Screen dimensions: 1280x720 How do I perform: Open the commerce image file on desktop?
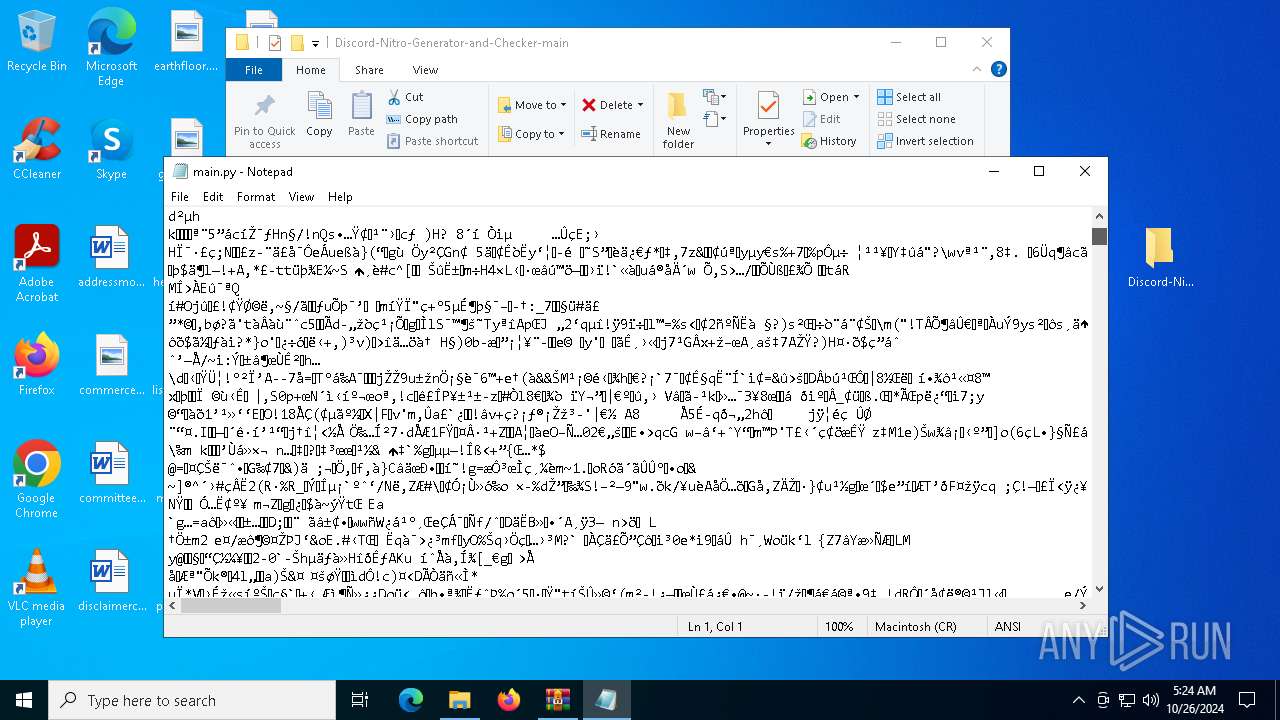(111, 364)
